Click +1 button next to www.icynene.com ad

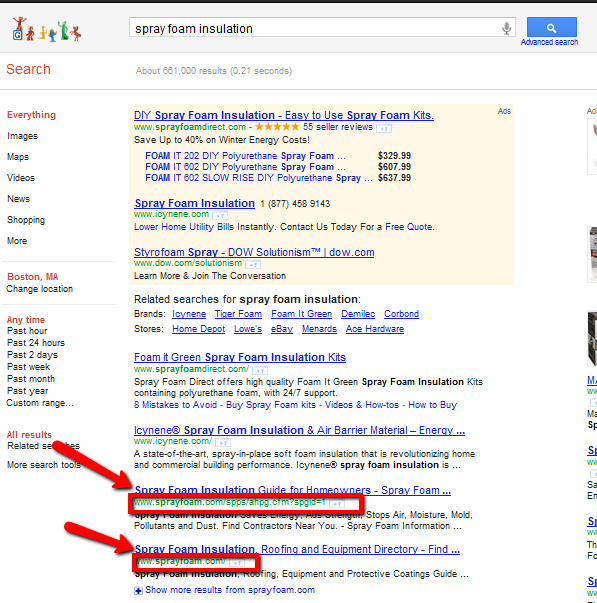(220, 215)
